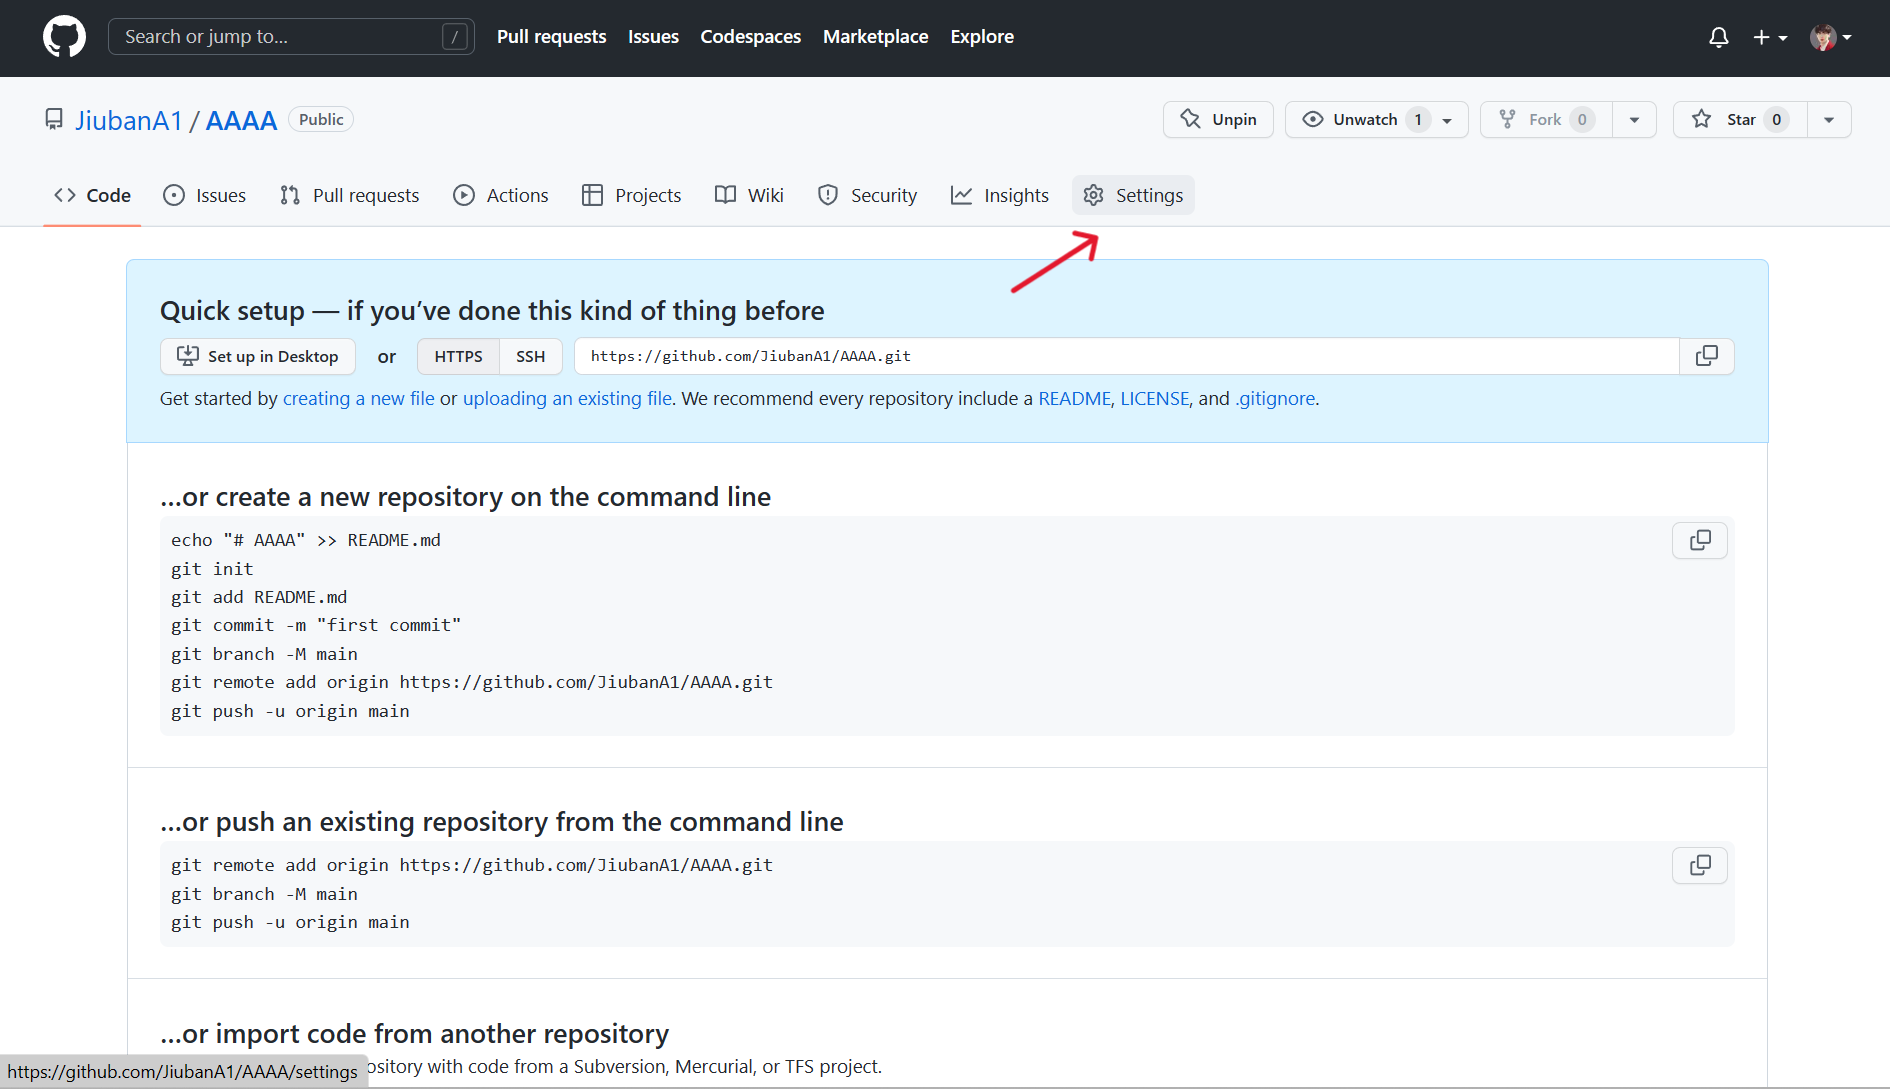Unpin the repository
This screenshot has width=1890, height=1089.
pos(1218,120)
